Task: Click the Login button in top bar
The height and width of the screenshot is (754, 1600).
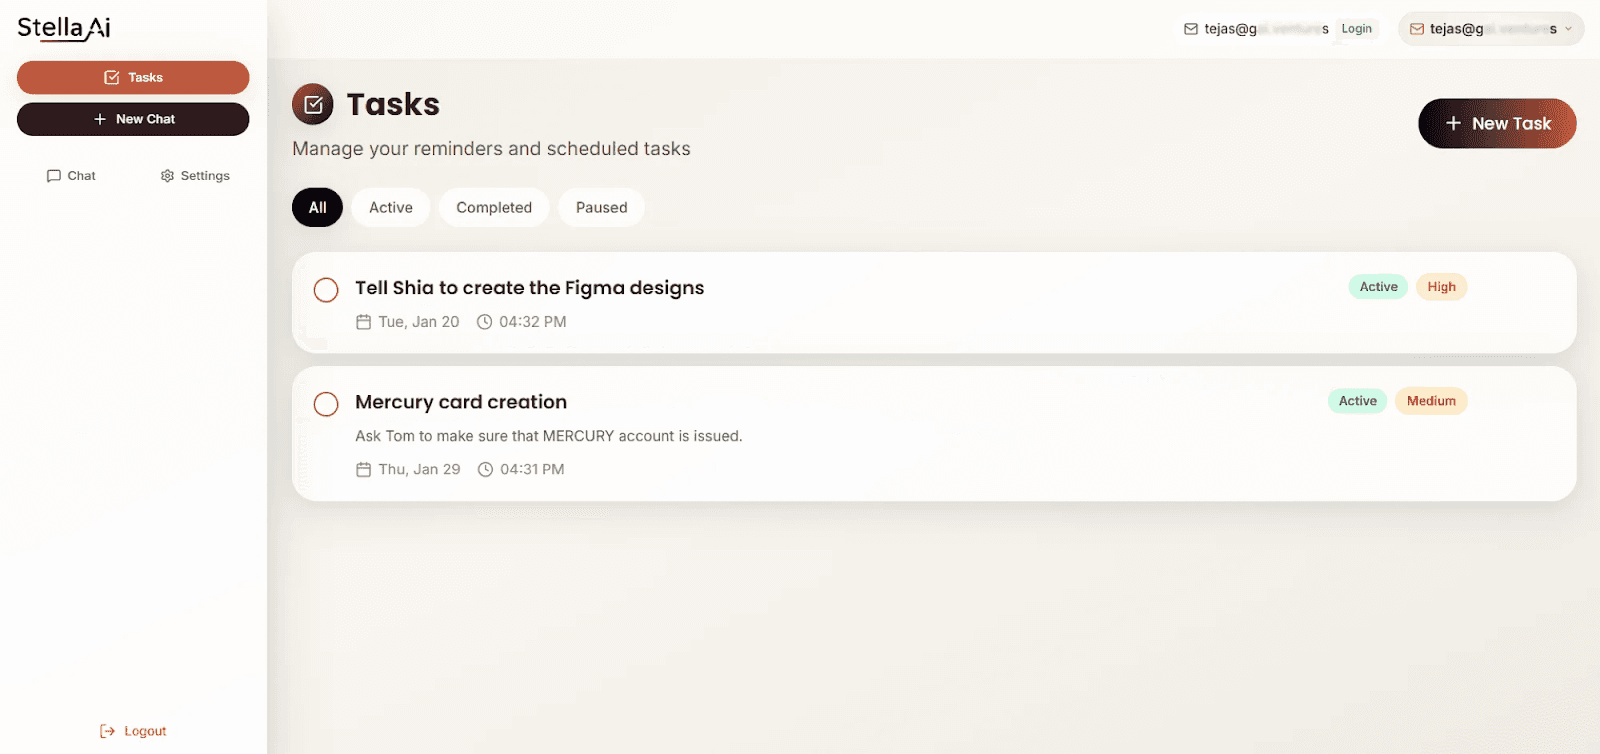Action: tap(1358, 29)
